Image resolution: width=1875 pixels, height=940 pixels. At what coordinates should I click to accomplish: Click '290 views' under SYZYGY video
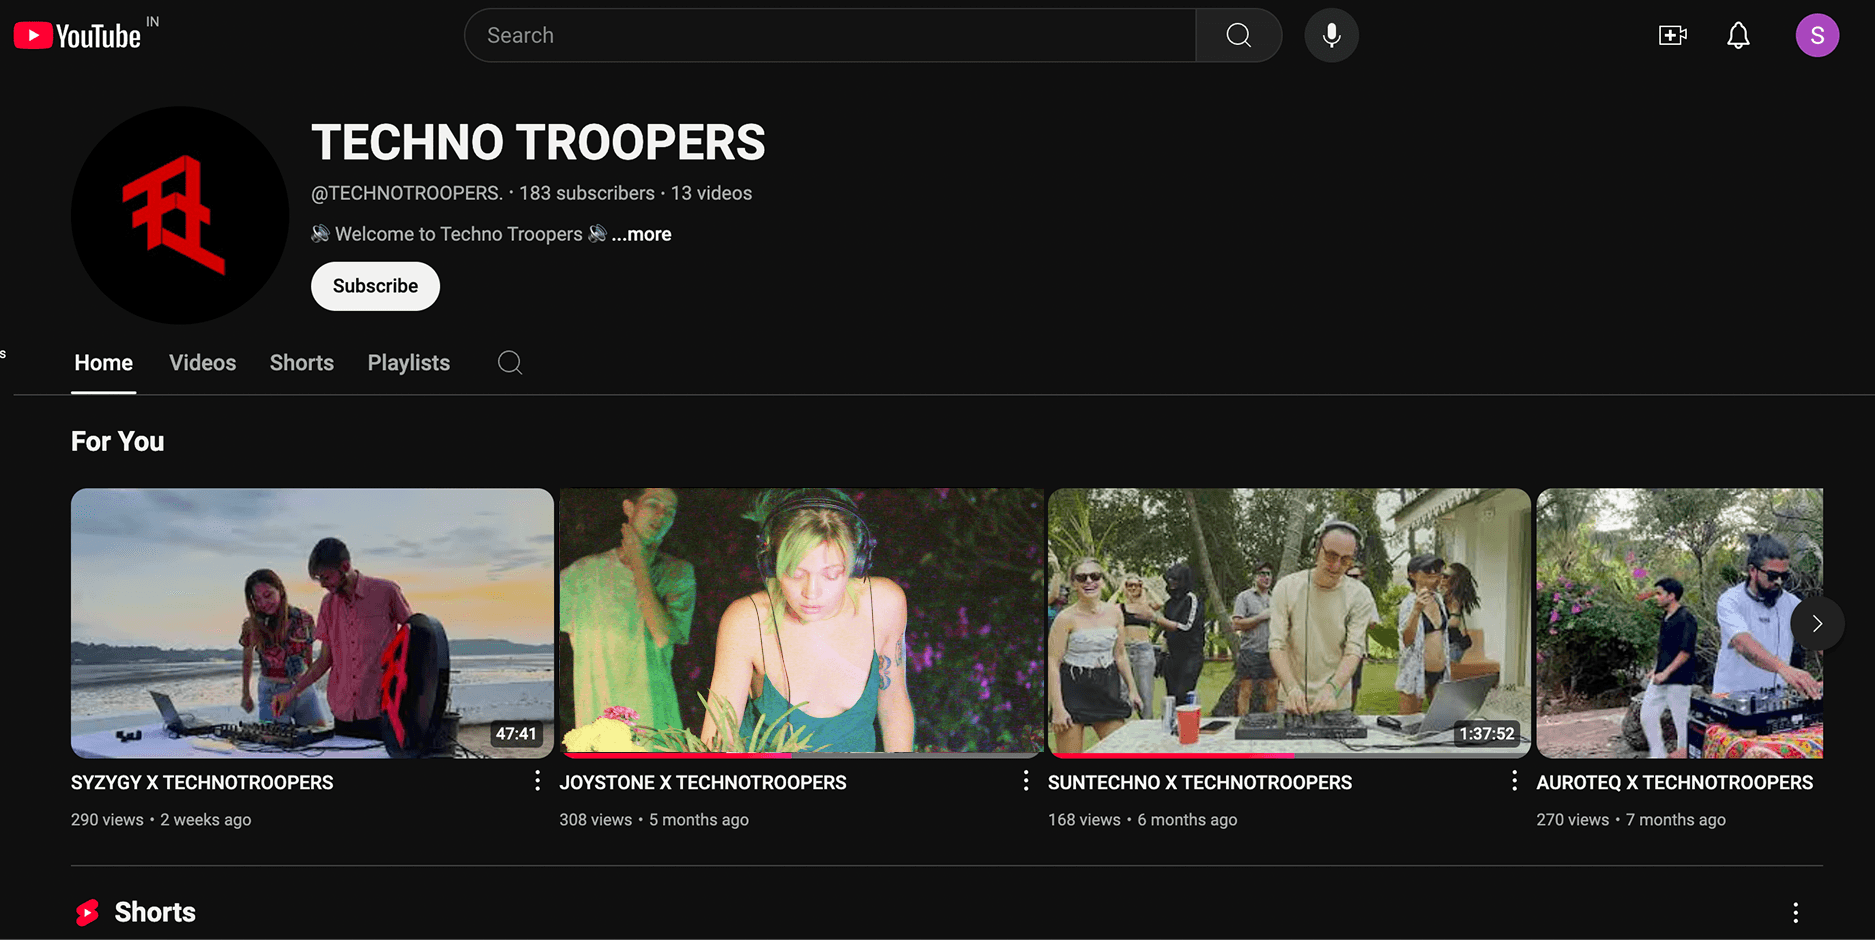[107, 820]
